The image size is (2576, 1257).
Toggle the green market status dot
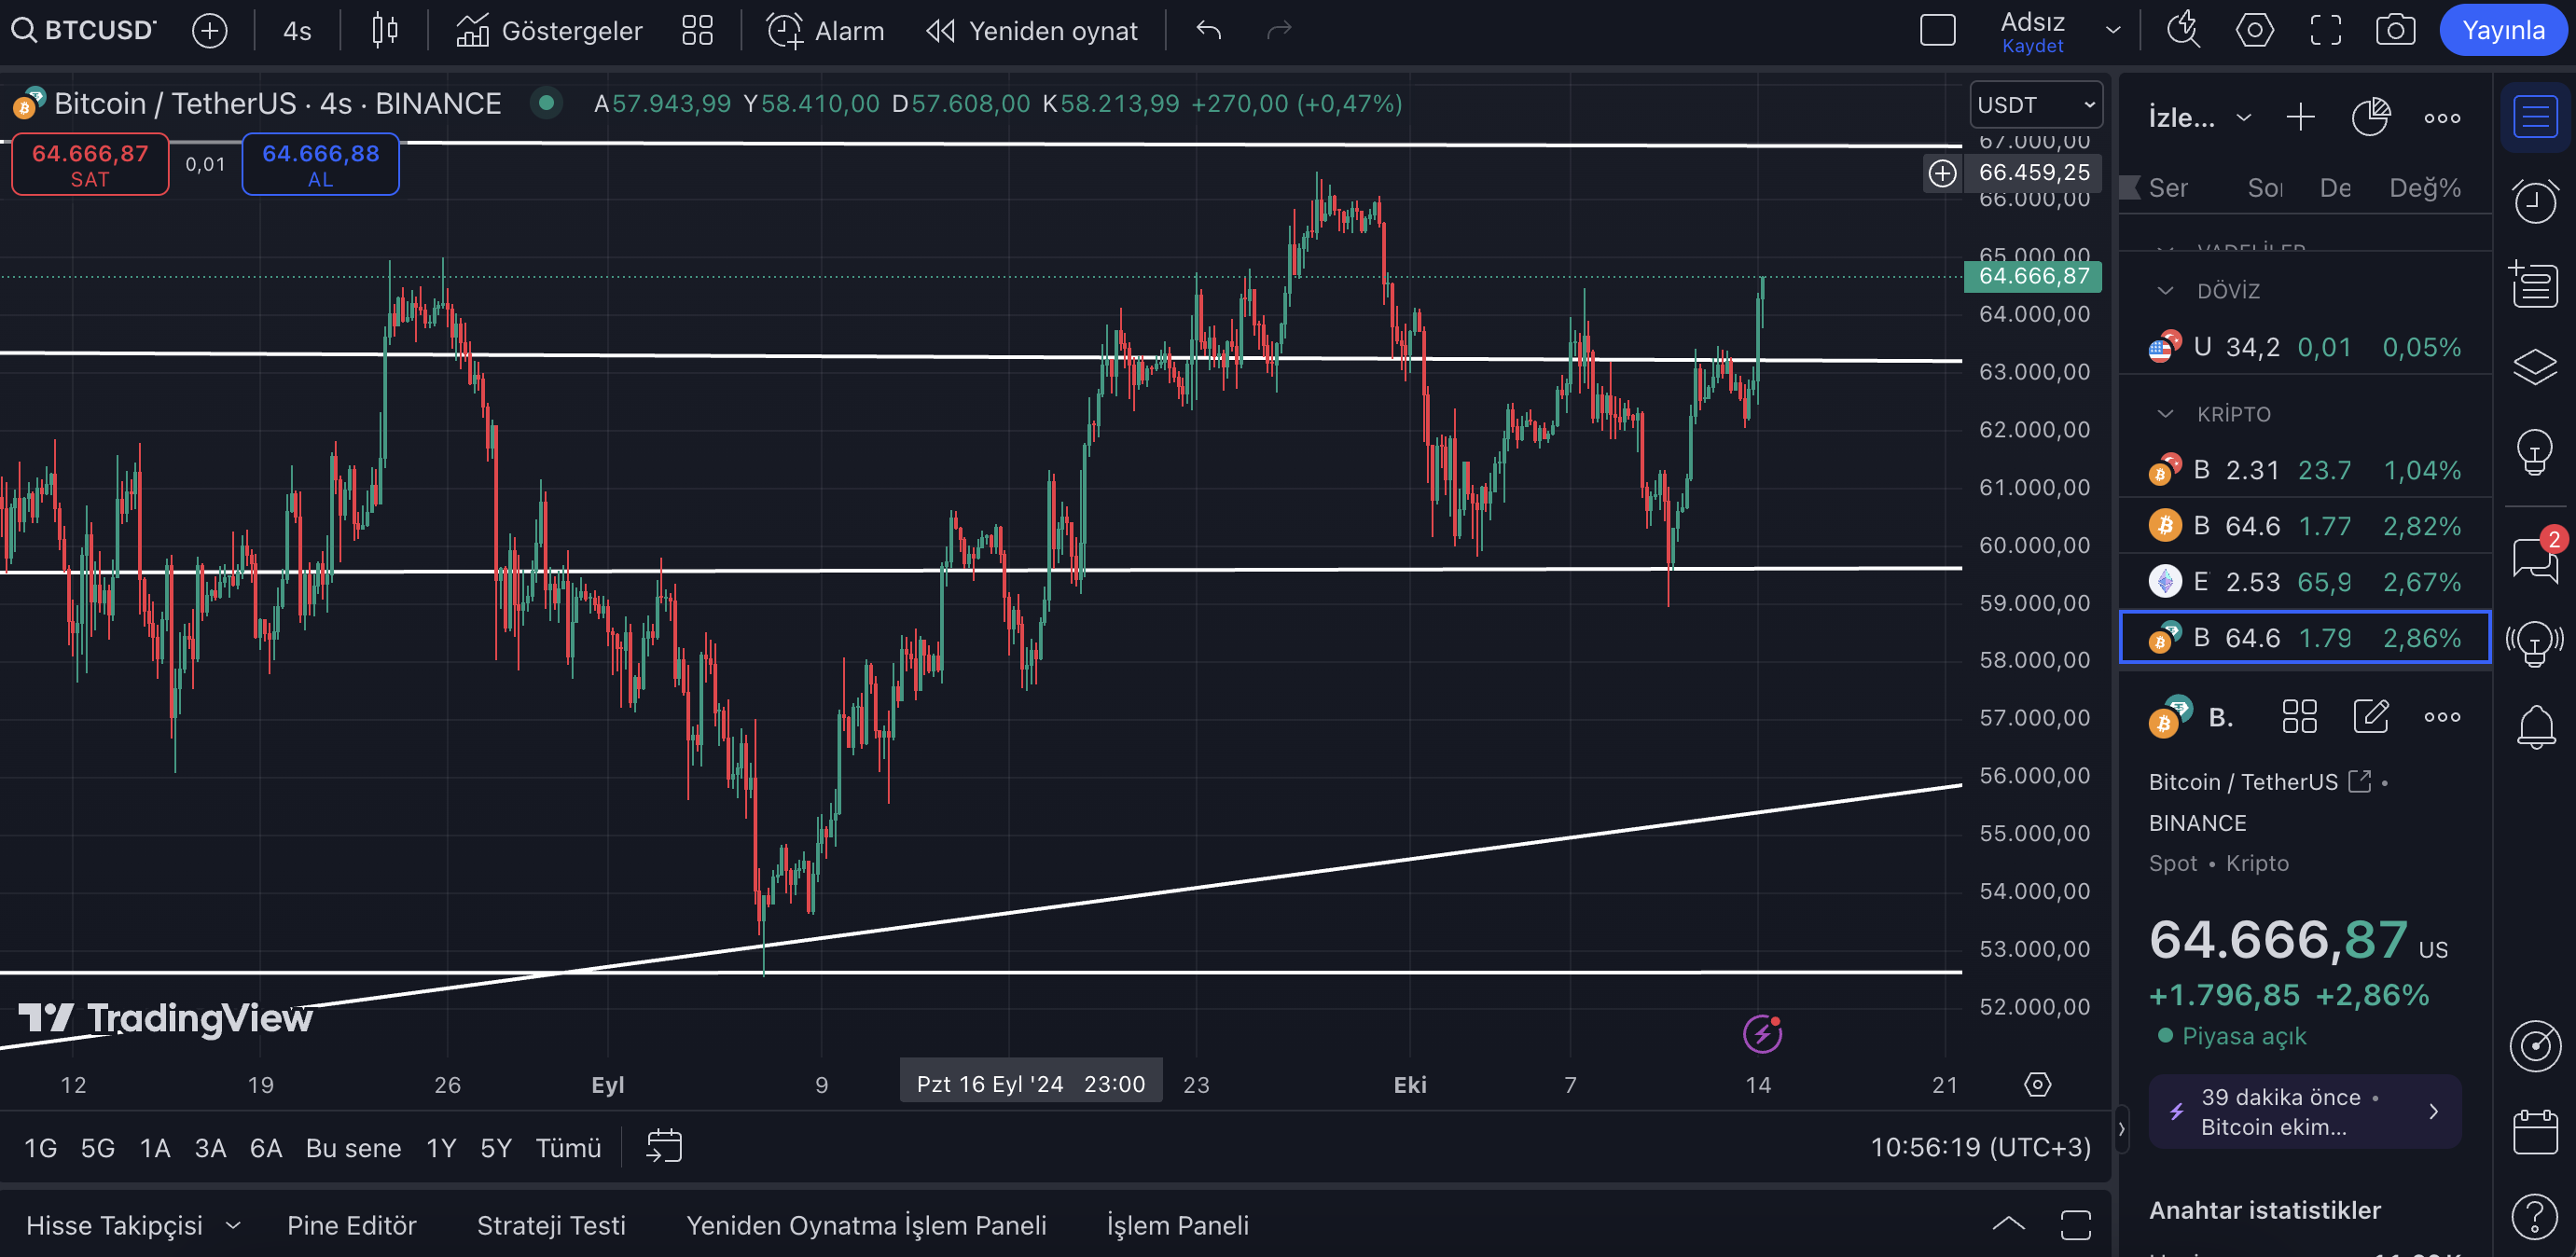click(546, 103)
